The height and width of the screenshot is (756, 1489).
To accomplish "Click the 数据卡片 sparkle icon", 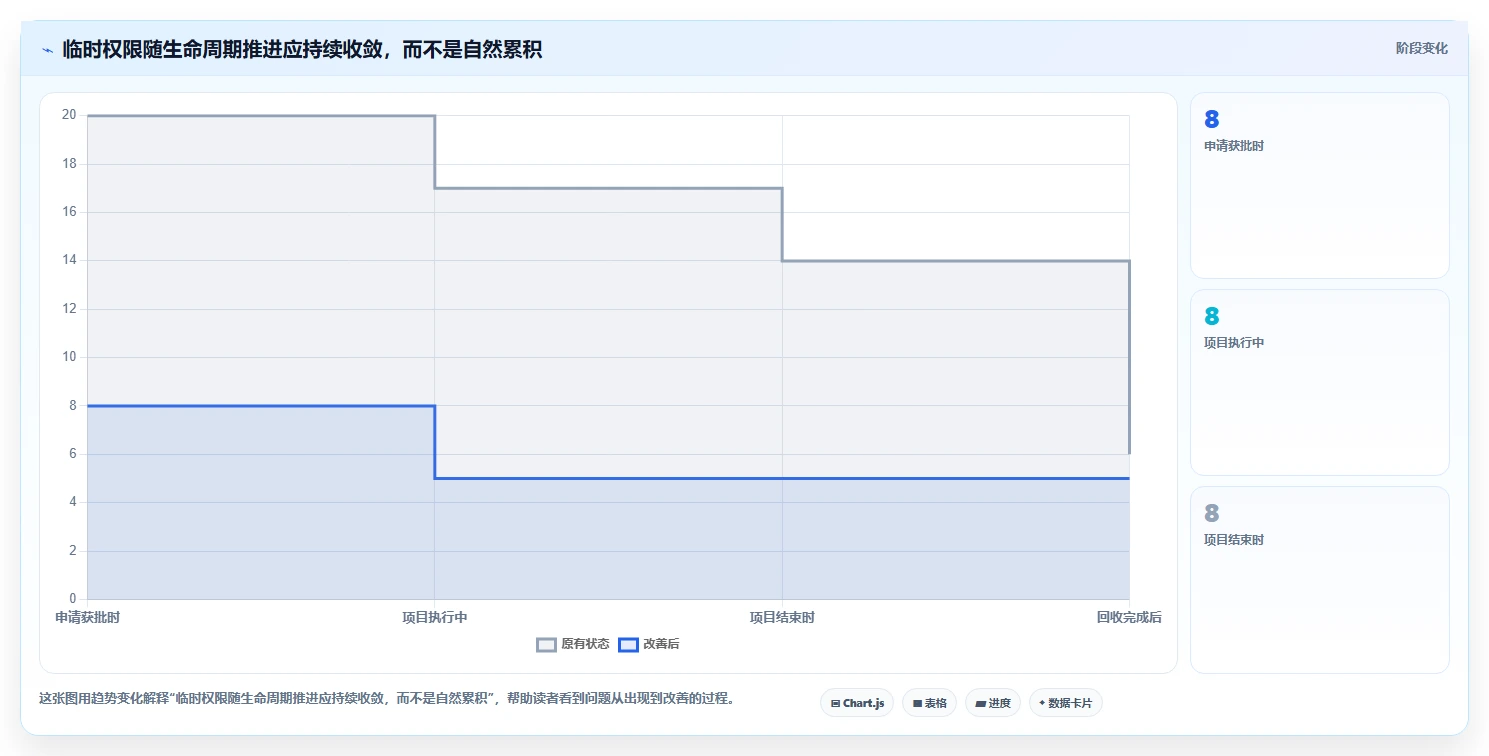I will [x=1042, y=703].
